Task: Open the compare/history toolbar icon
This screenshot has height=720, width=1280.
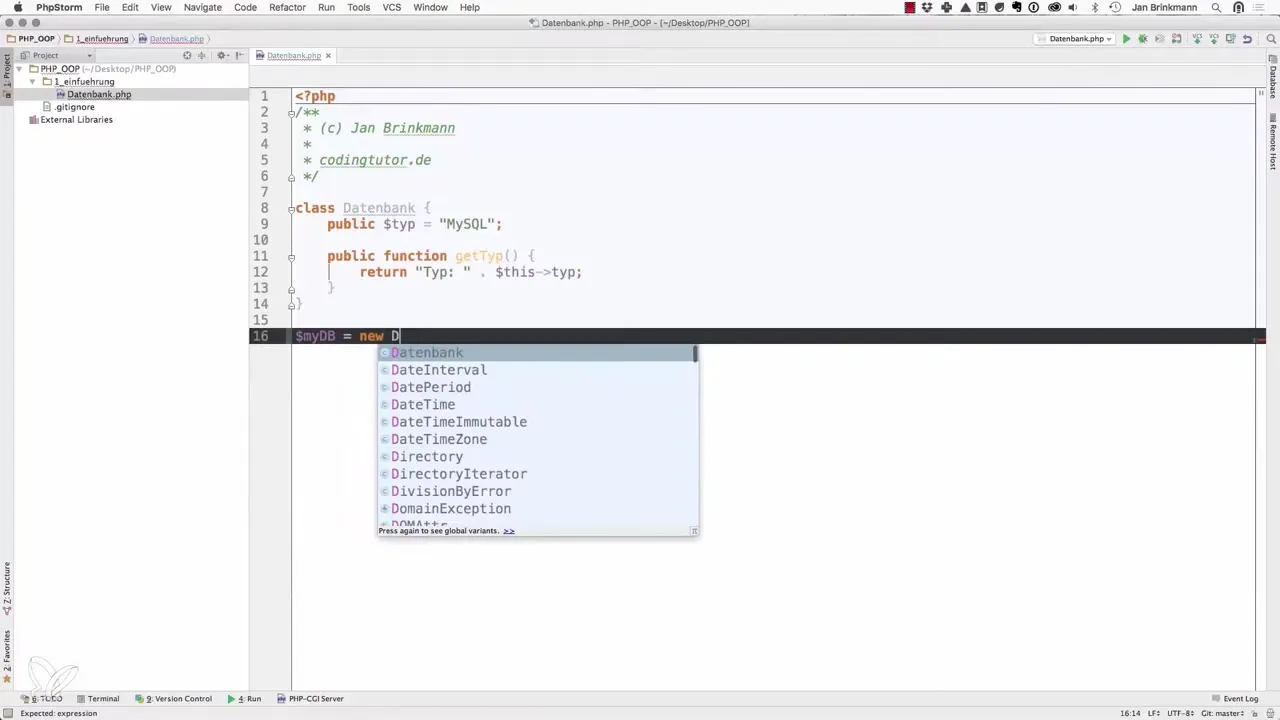Action: pos(1230,39)
